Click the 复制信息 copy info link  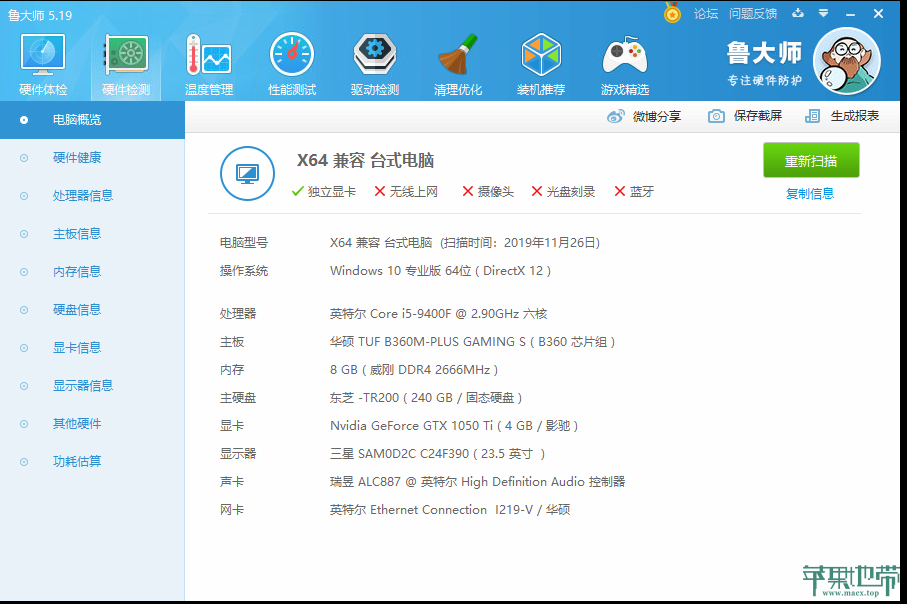pos(809,194)
